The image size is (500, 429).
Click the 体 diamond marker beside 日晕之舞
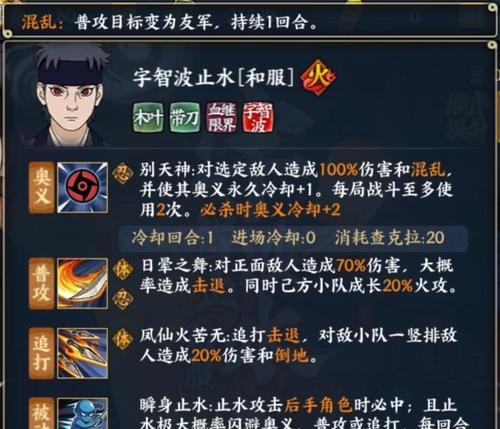122,269
